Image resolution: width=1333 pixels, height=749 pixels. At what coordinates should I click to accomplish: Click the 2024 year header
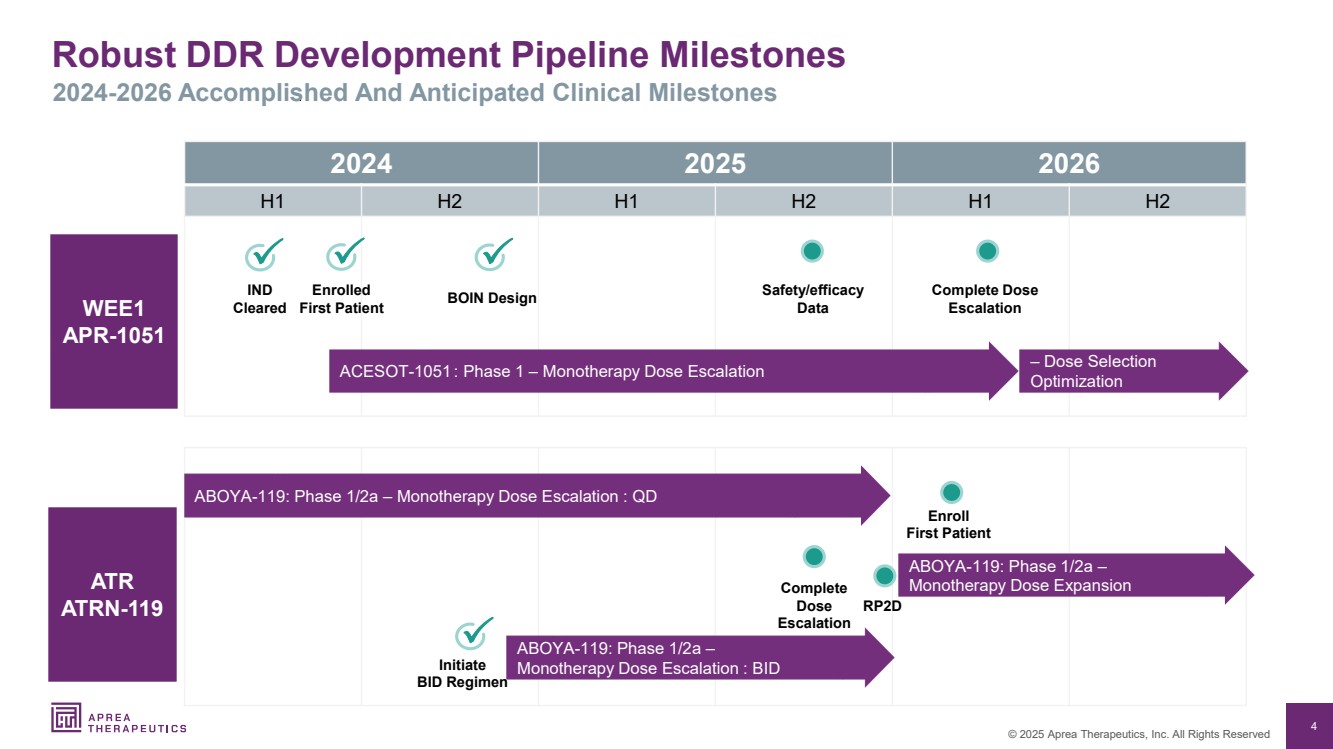361,163
